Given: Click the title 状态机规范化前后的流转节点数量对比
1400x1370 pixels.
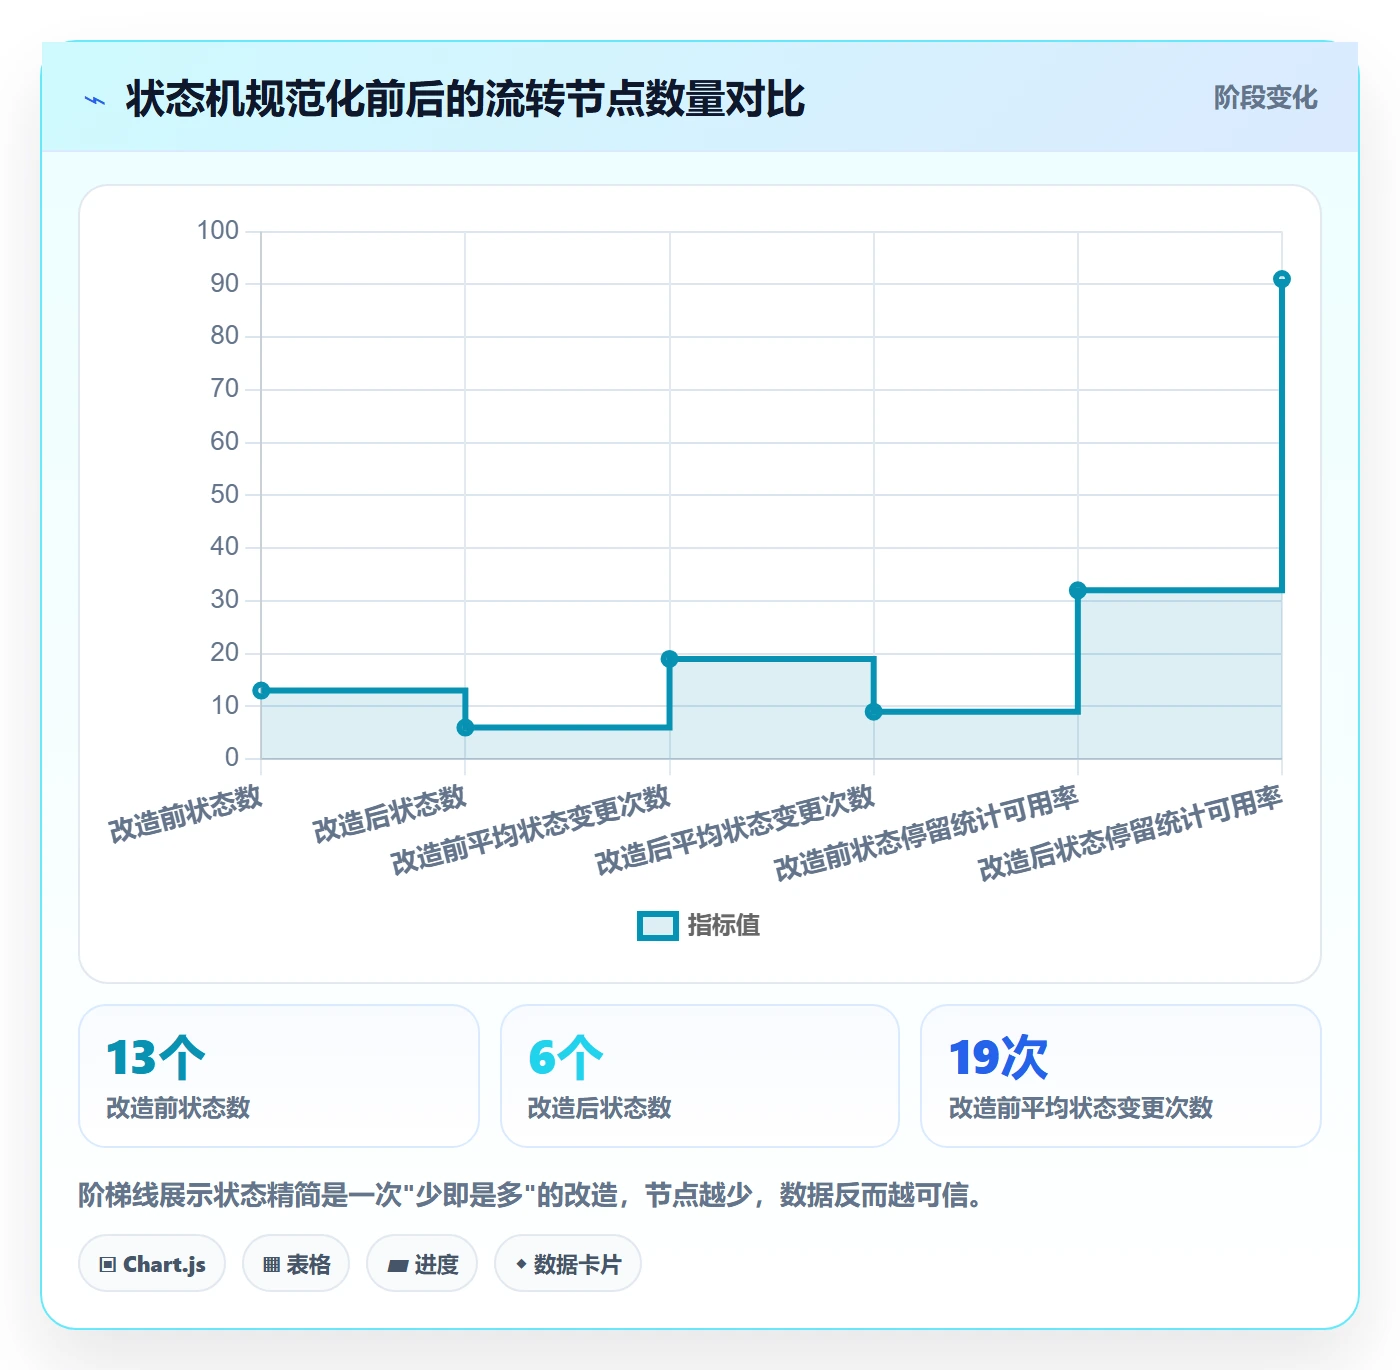Looking at the screenshot, I should point(465,99).
